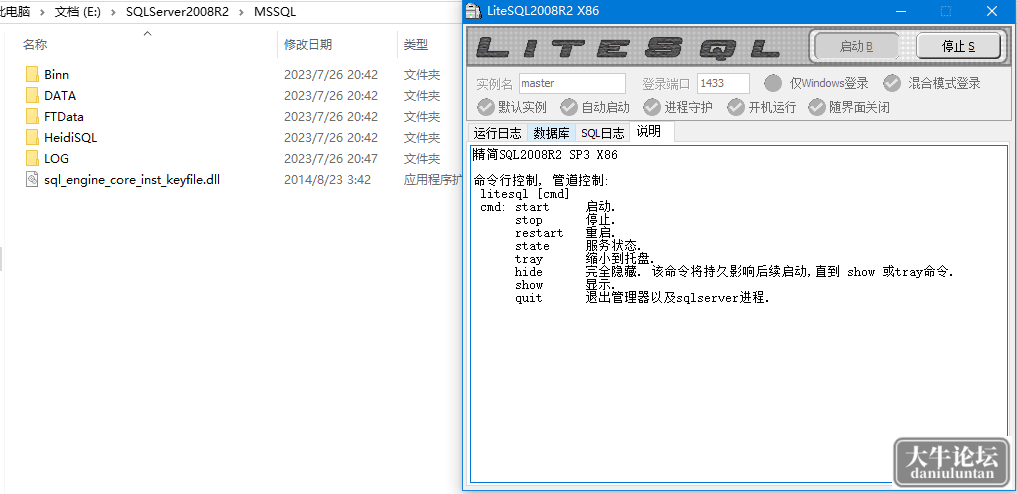This screenshot has width=1017, height=494.
Task: Toggle the 默认实例 checkbox
Action: tap(485, 107)
